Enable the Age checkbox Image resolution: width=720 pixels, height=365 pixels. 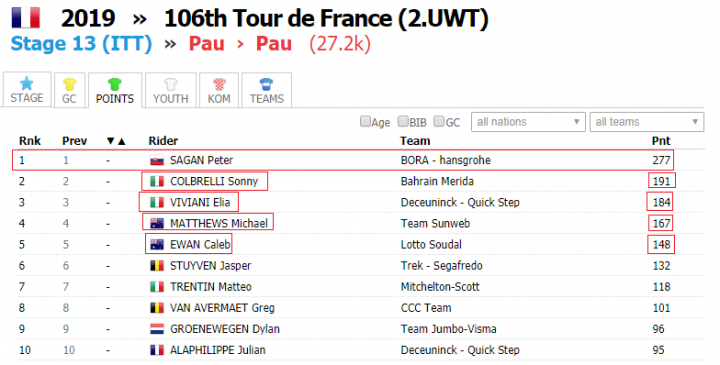pos(365,122)
